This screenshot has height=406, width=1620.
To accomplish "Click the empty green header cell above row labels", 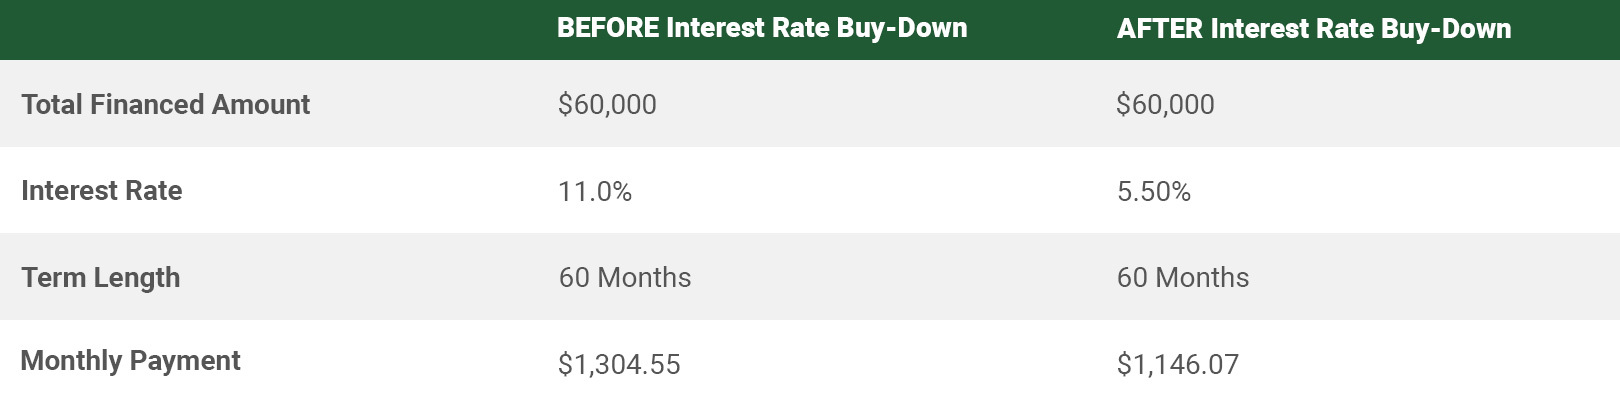I will tap(268, 29).
